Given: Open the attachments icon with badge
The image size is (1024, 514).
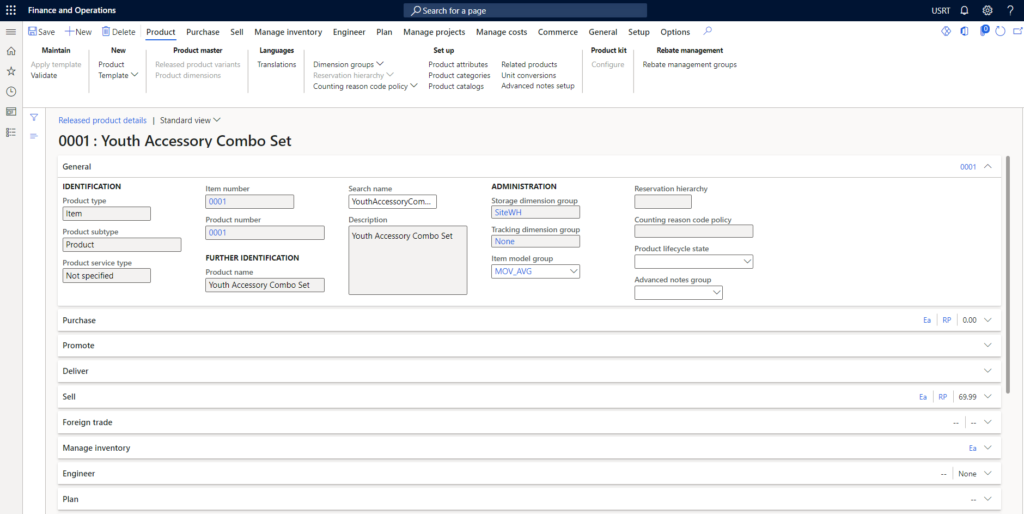Looking at the screenshot, I should [984, 30].
